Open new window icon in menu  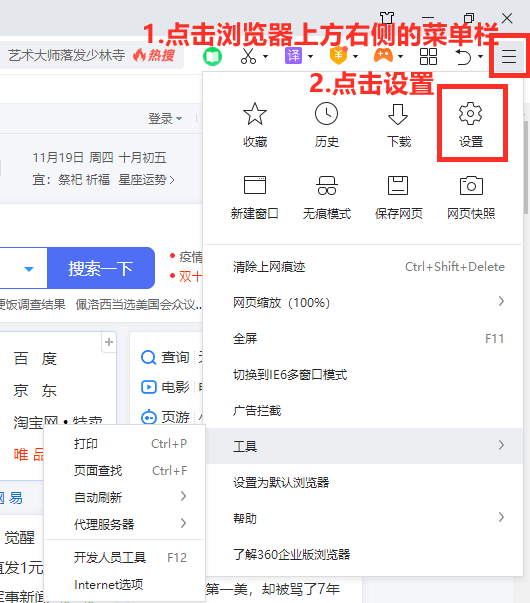pos(255,185)
